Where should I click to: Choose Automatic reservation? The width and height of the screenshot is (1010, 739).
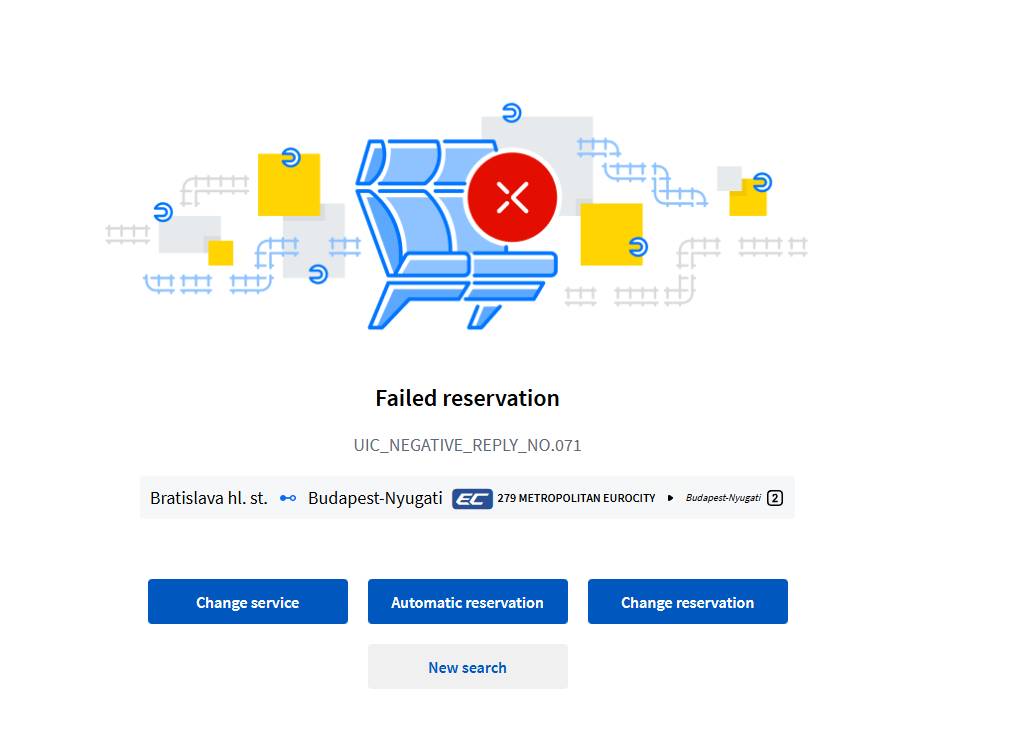tap(467, 602)
